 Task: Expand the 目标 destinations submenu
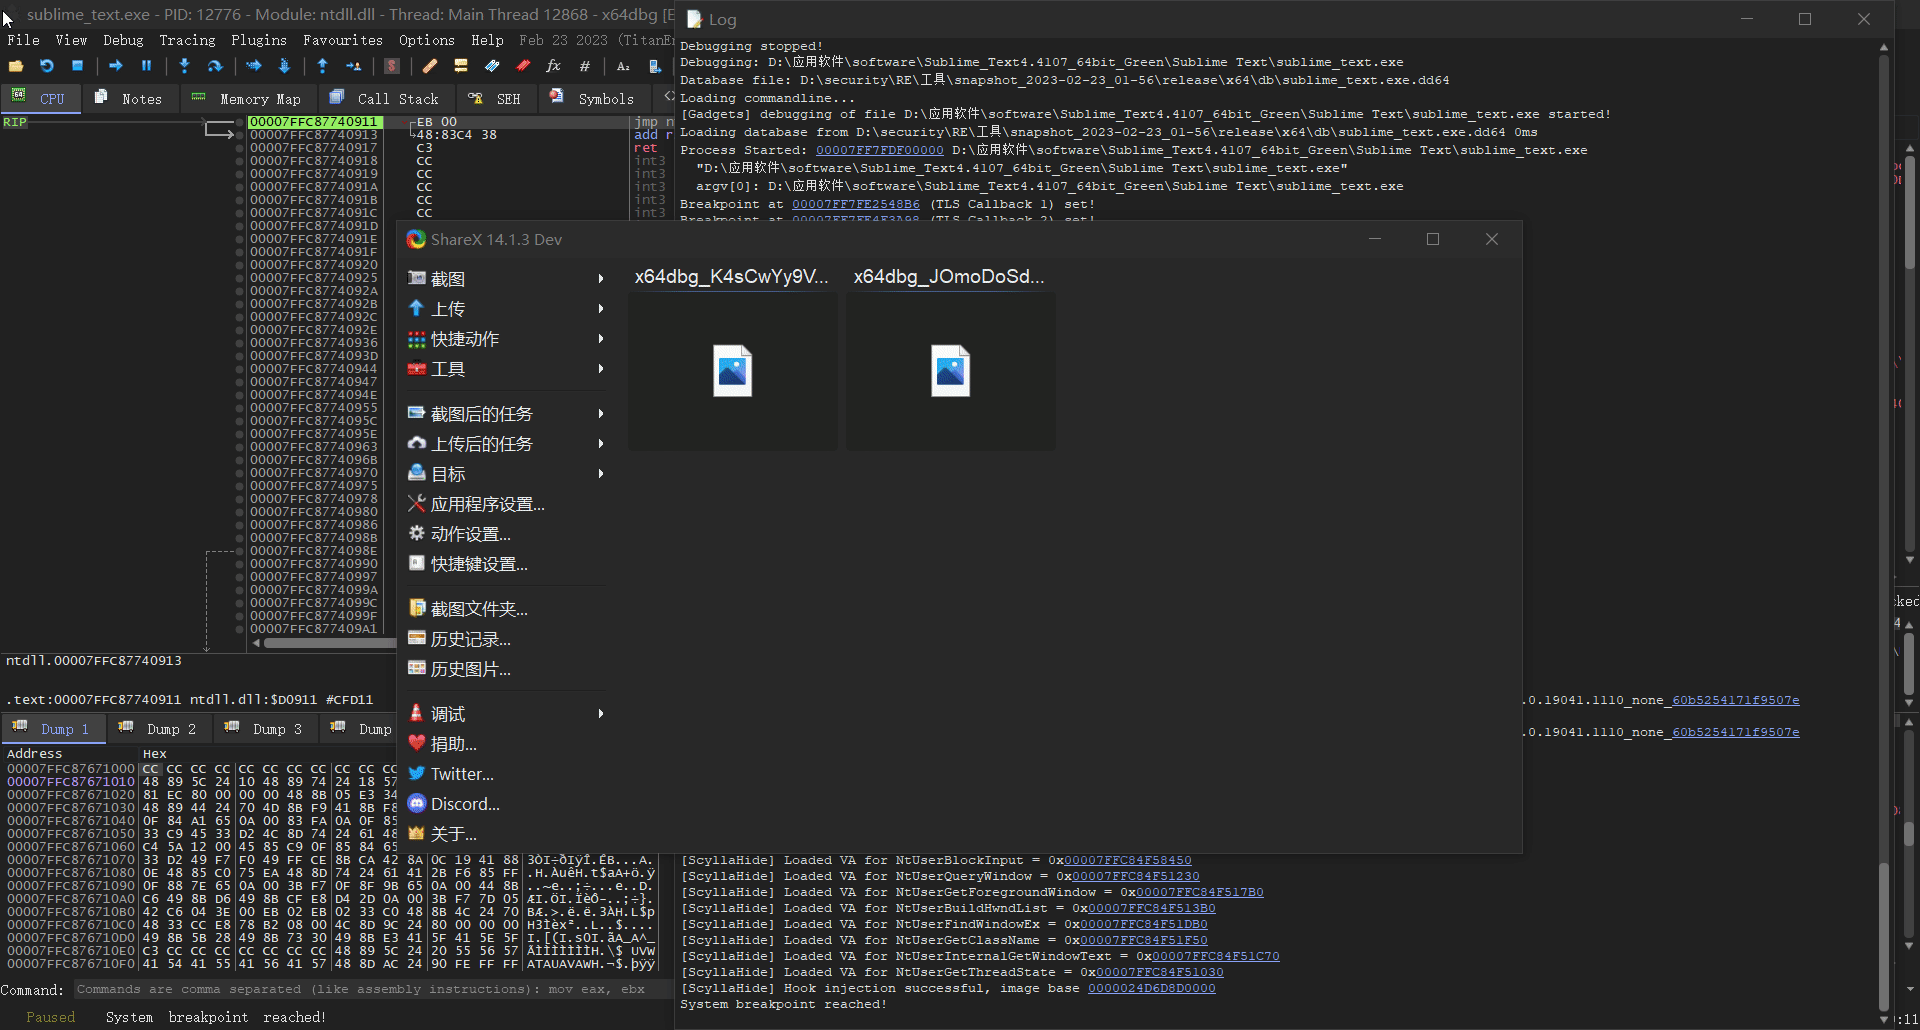[x=506, y=474]
